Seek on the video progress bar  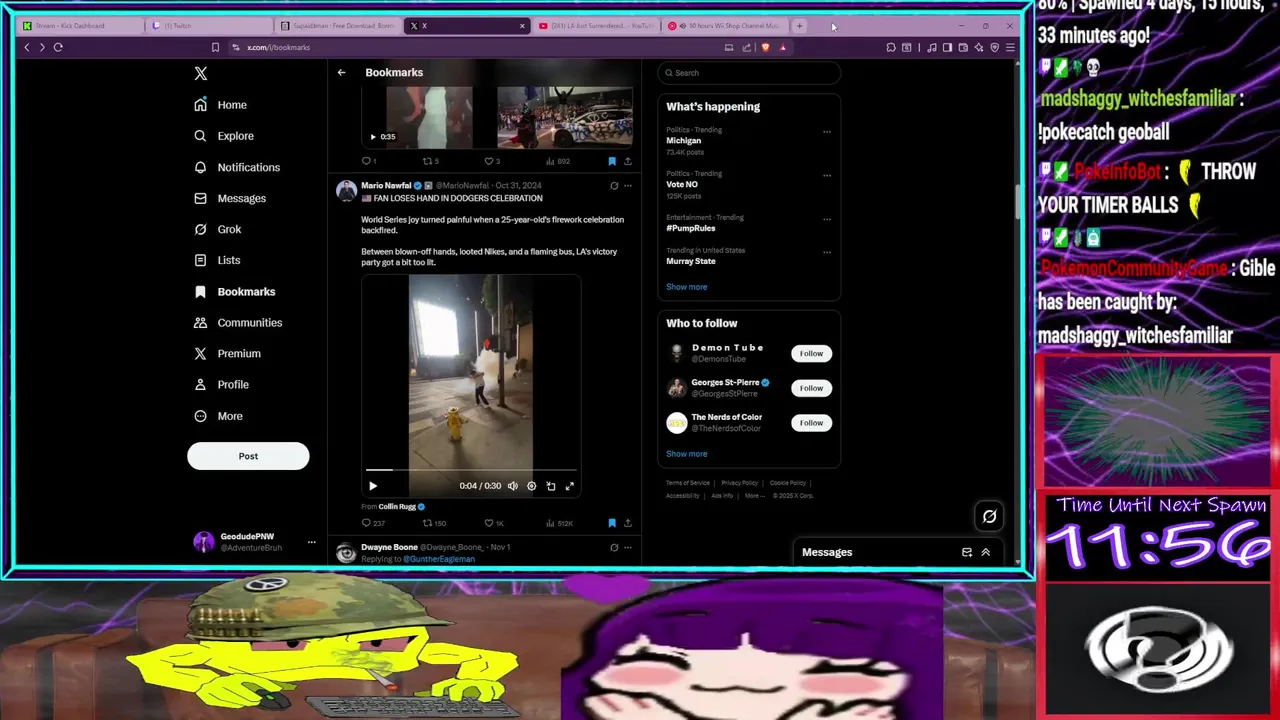[470, 469]
